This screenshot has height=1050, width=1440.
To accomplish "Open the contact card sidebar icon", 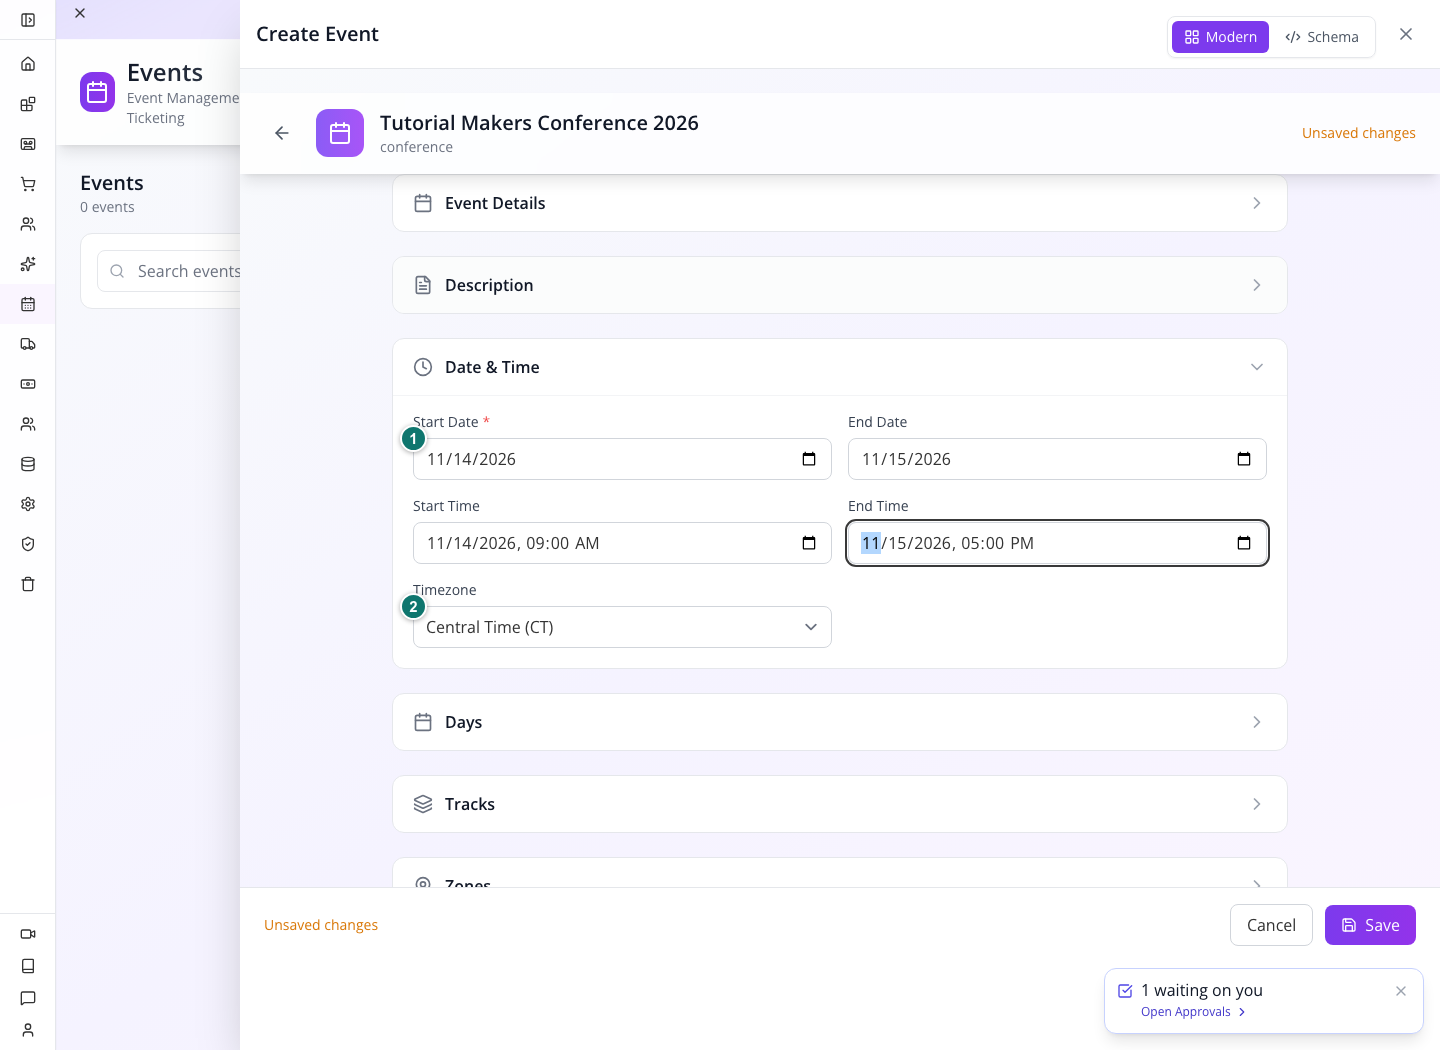I will (x=28, y=144).
